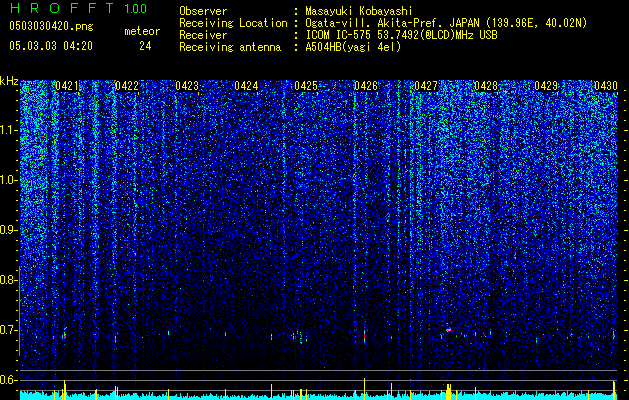
Task: Click the meteor count 24
Action: (x=145, y=46)
